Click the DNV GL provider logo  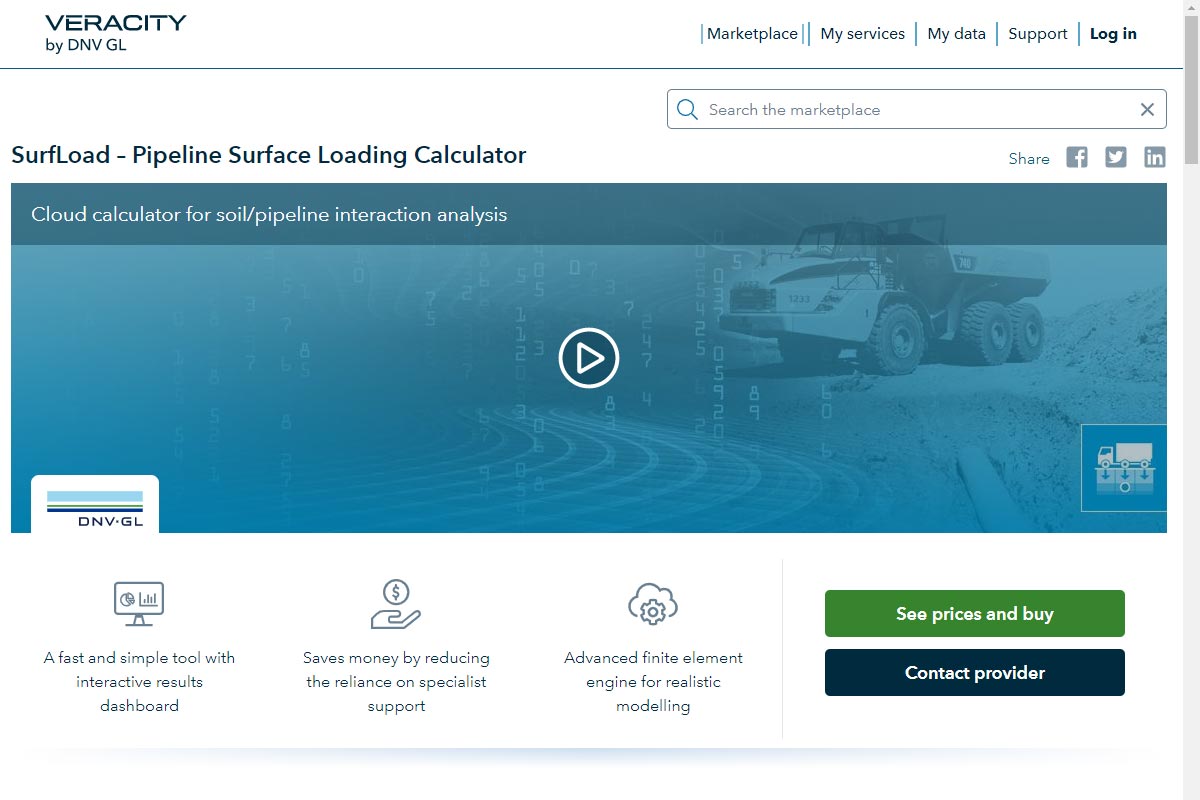point(95,506)
